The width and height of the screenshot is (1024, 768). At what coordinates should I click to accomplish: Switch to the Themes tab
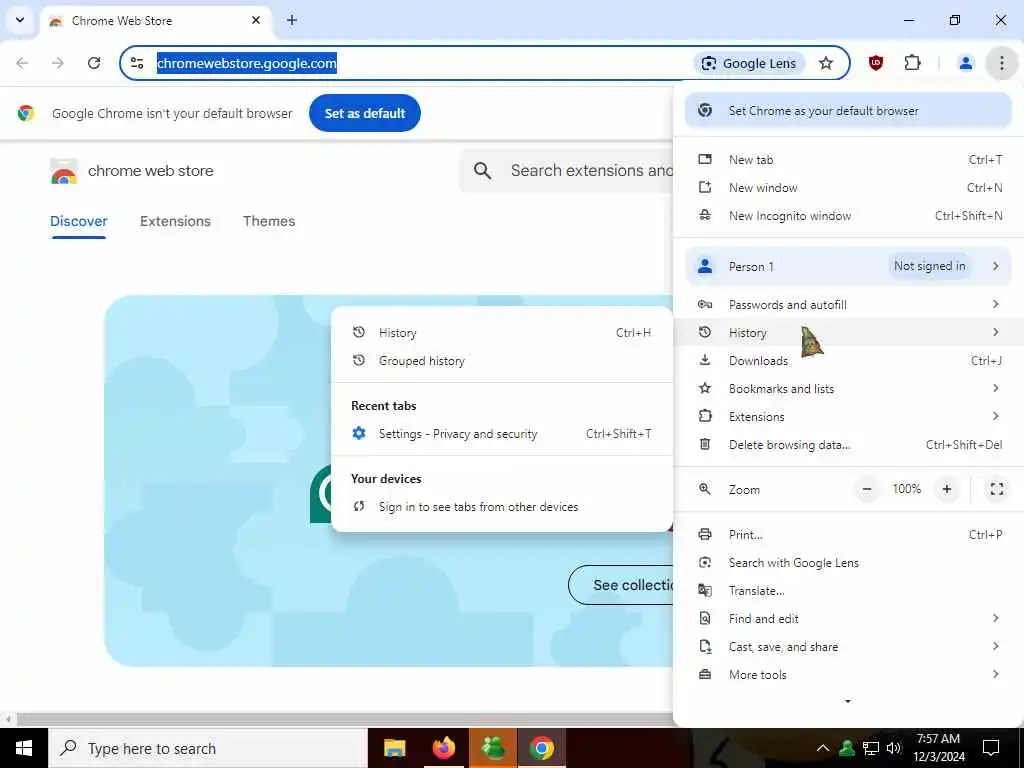(269, 221)
